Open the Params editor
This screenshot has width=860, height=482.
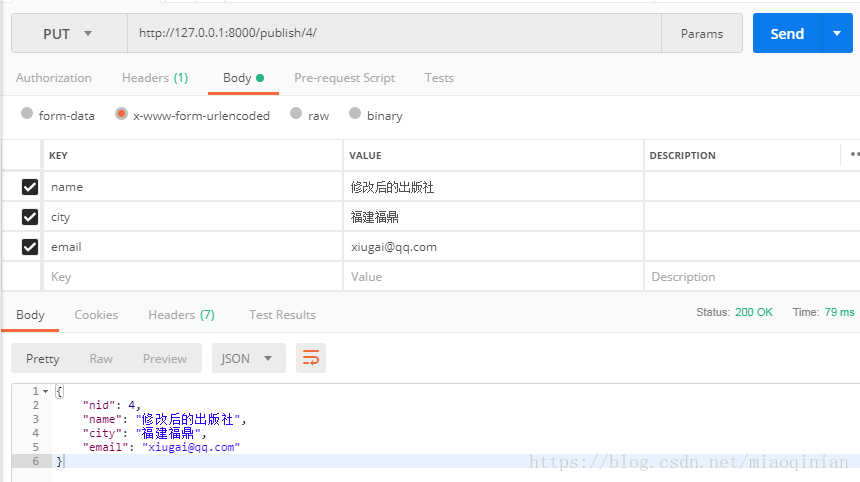tap(701, 33)
